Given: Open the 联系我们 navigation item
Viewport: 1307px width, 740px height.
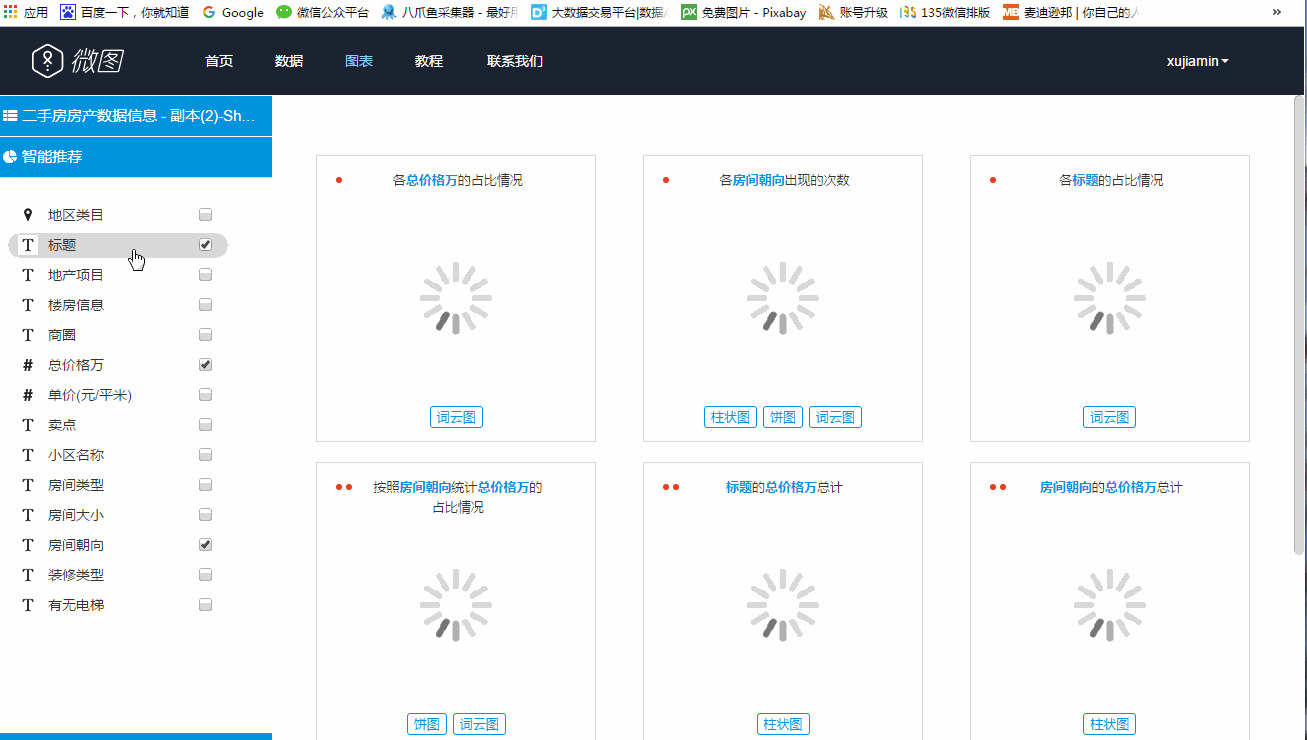Looking at the screenshot, I should 515,61.
